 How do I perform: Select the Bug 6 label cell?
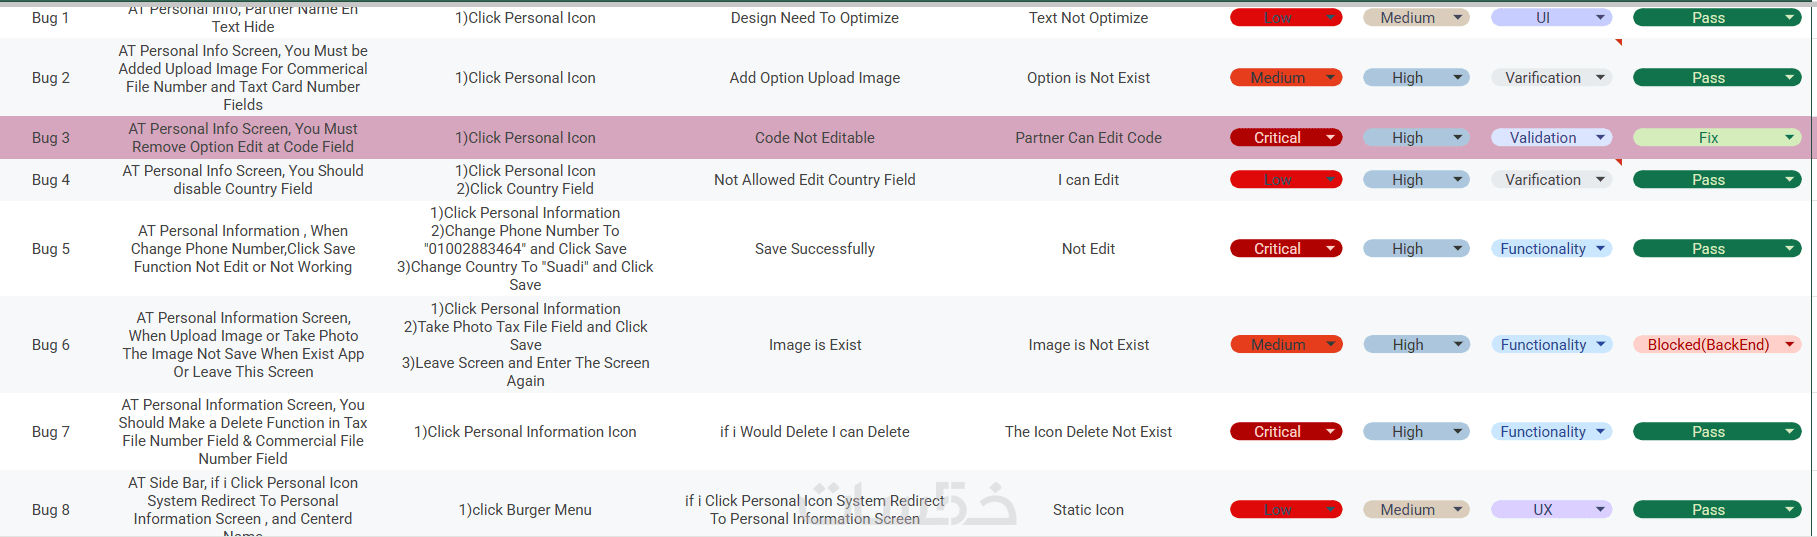pos(51,345)
